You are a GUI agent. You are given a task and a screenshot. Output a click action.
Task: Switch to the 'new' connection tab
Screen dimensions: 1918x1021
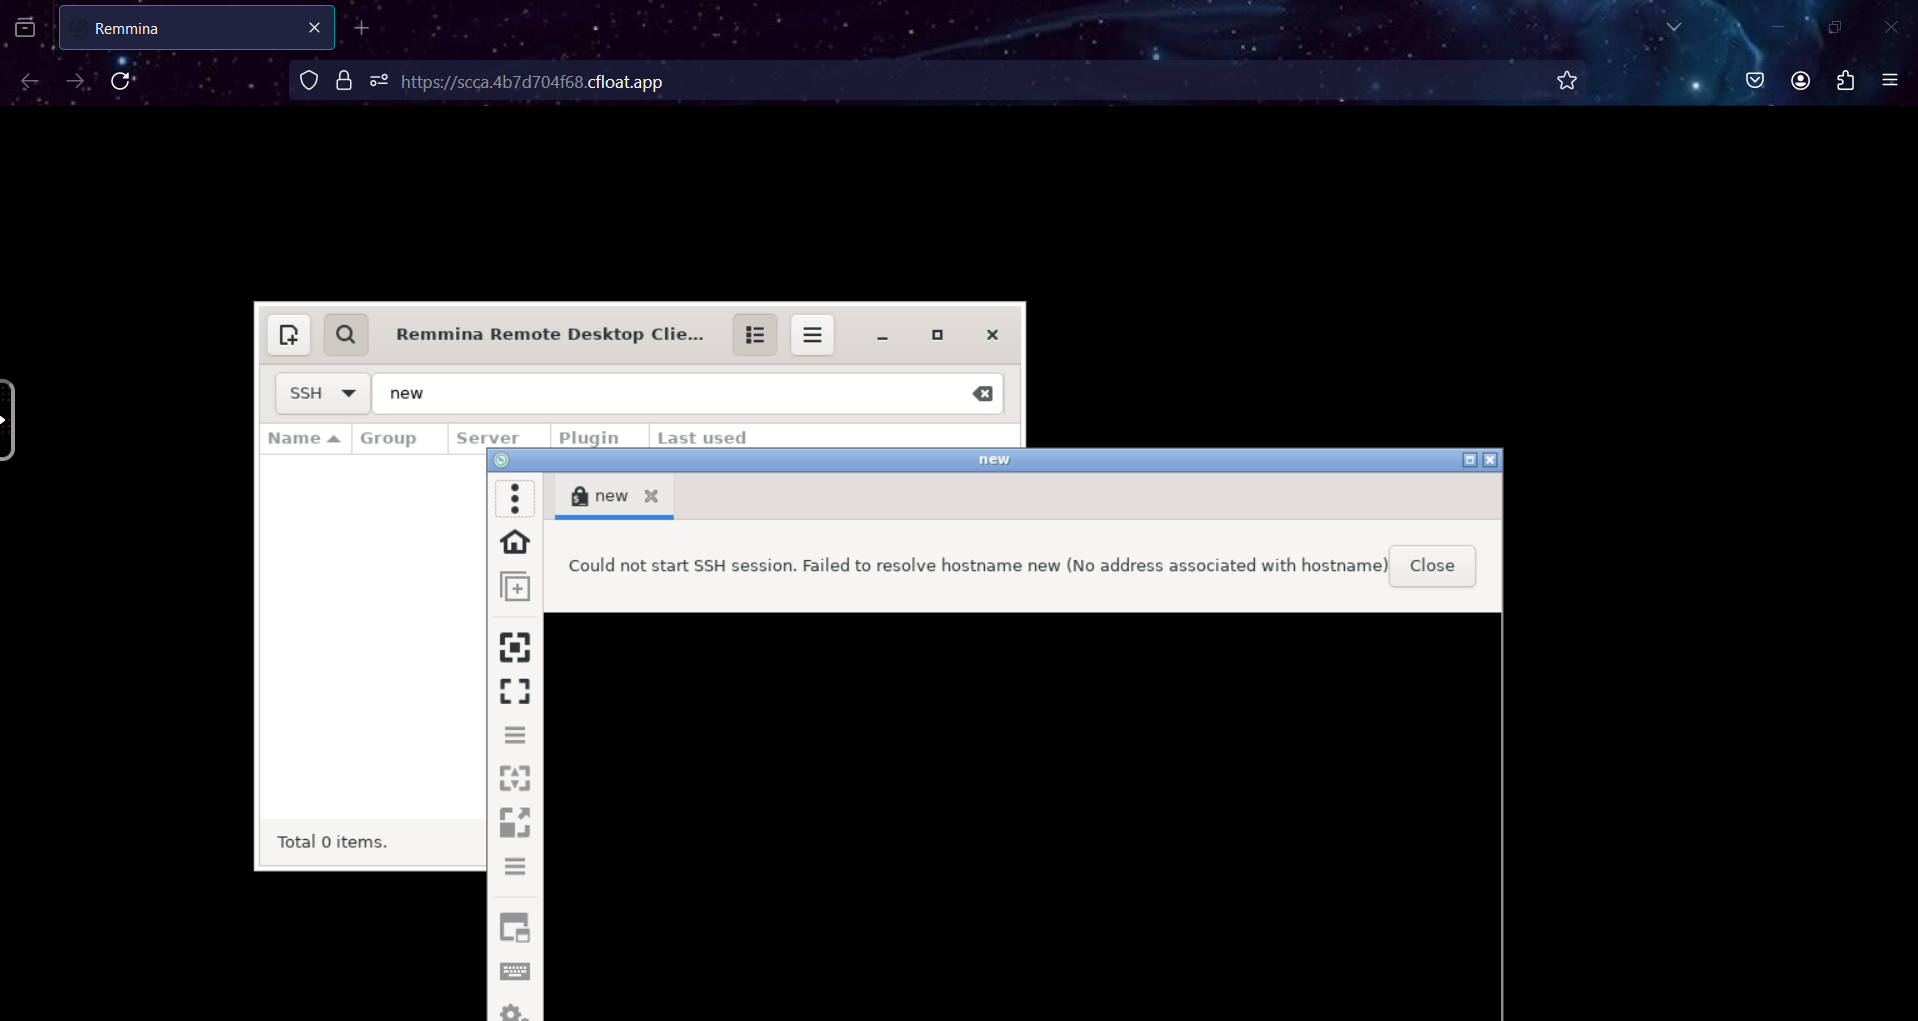611,496
